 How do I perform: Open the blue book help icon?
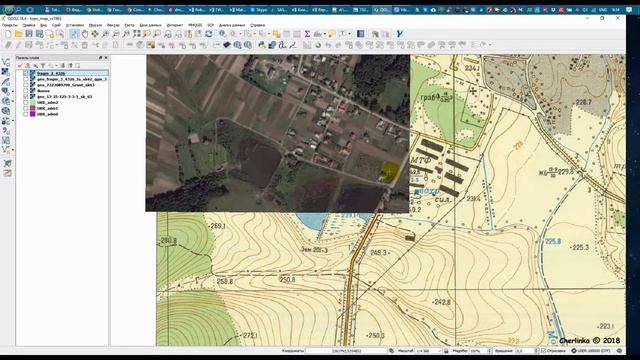pyautogui.click(x=360, y=34)
